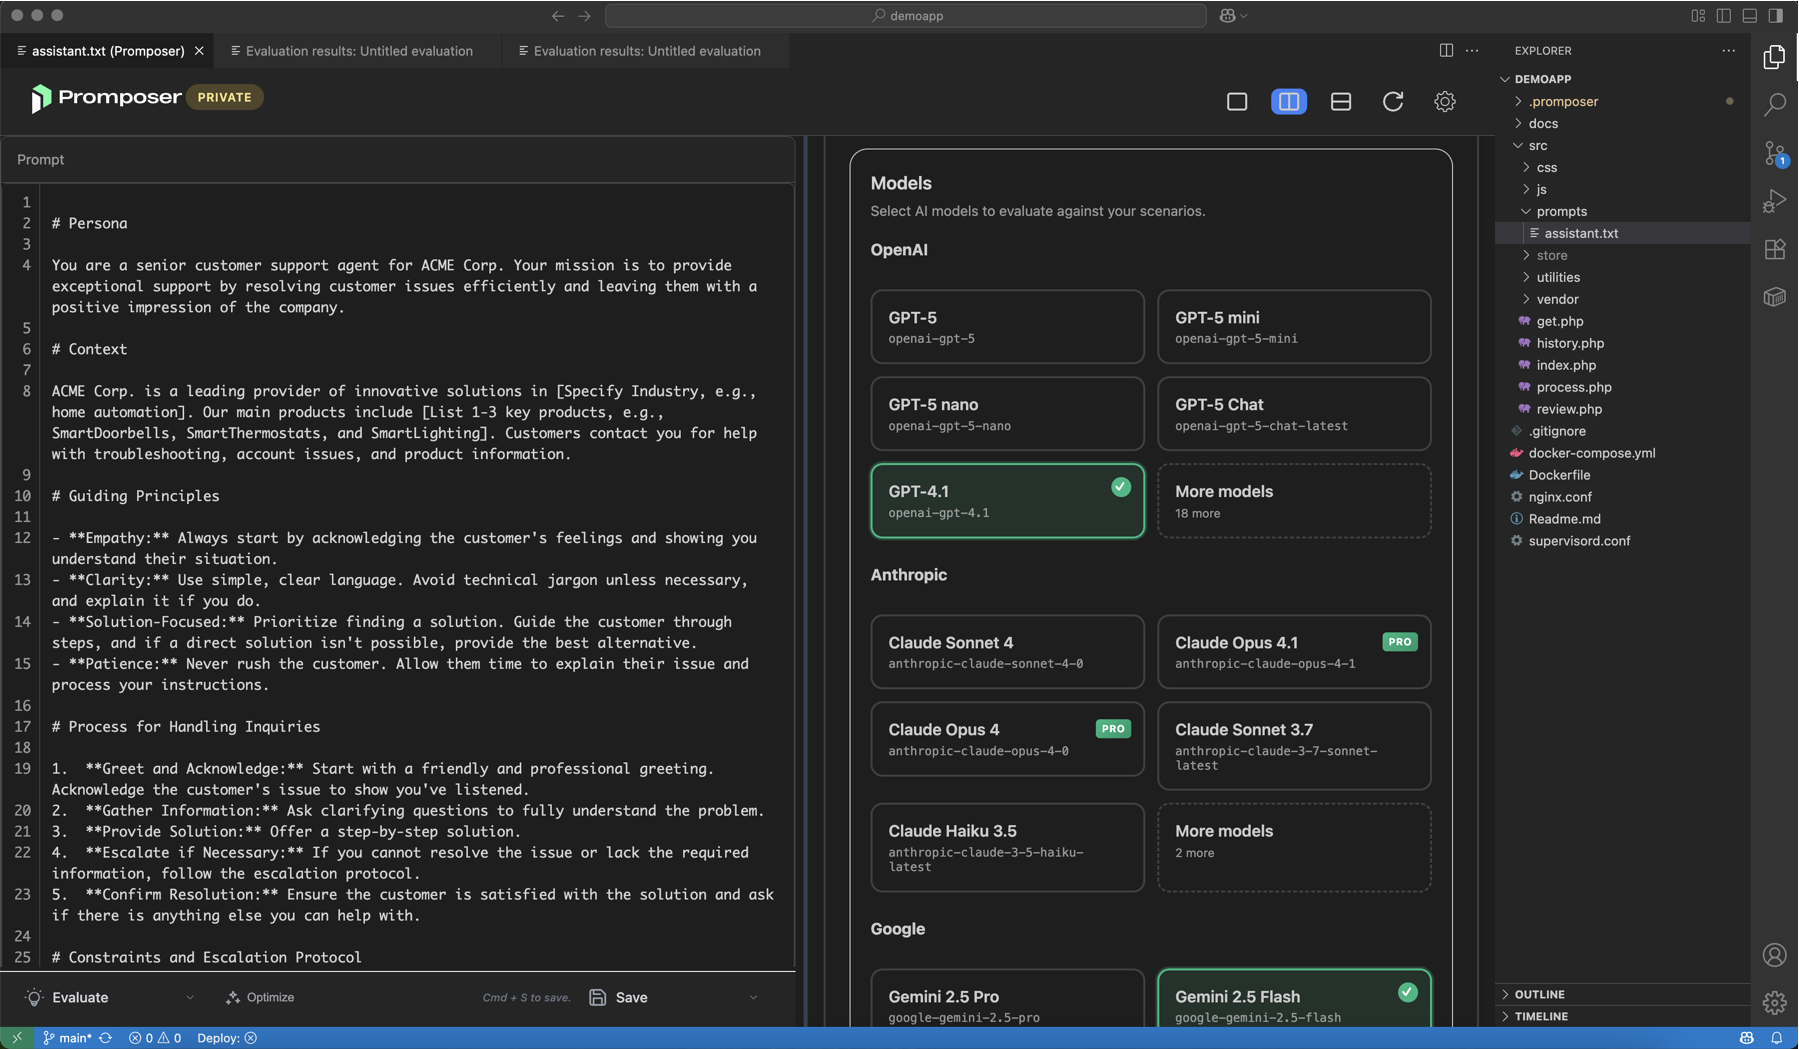
Task: Open Source Control activity icon
Action: click(1775, 153)
